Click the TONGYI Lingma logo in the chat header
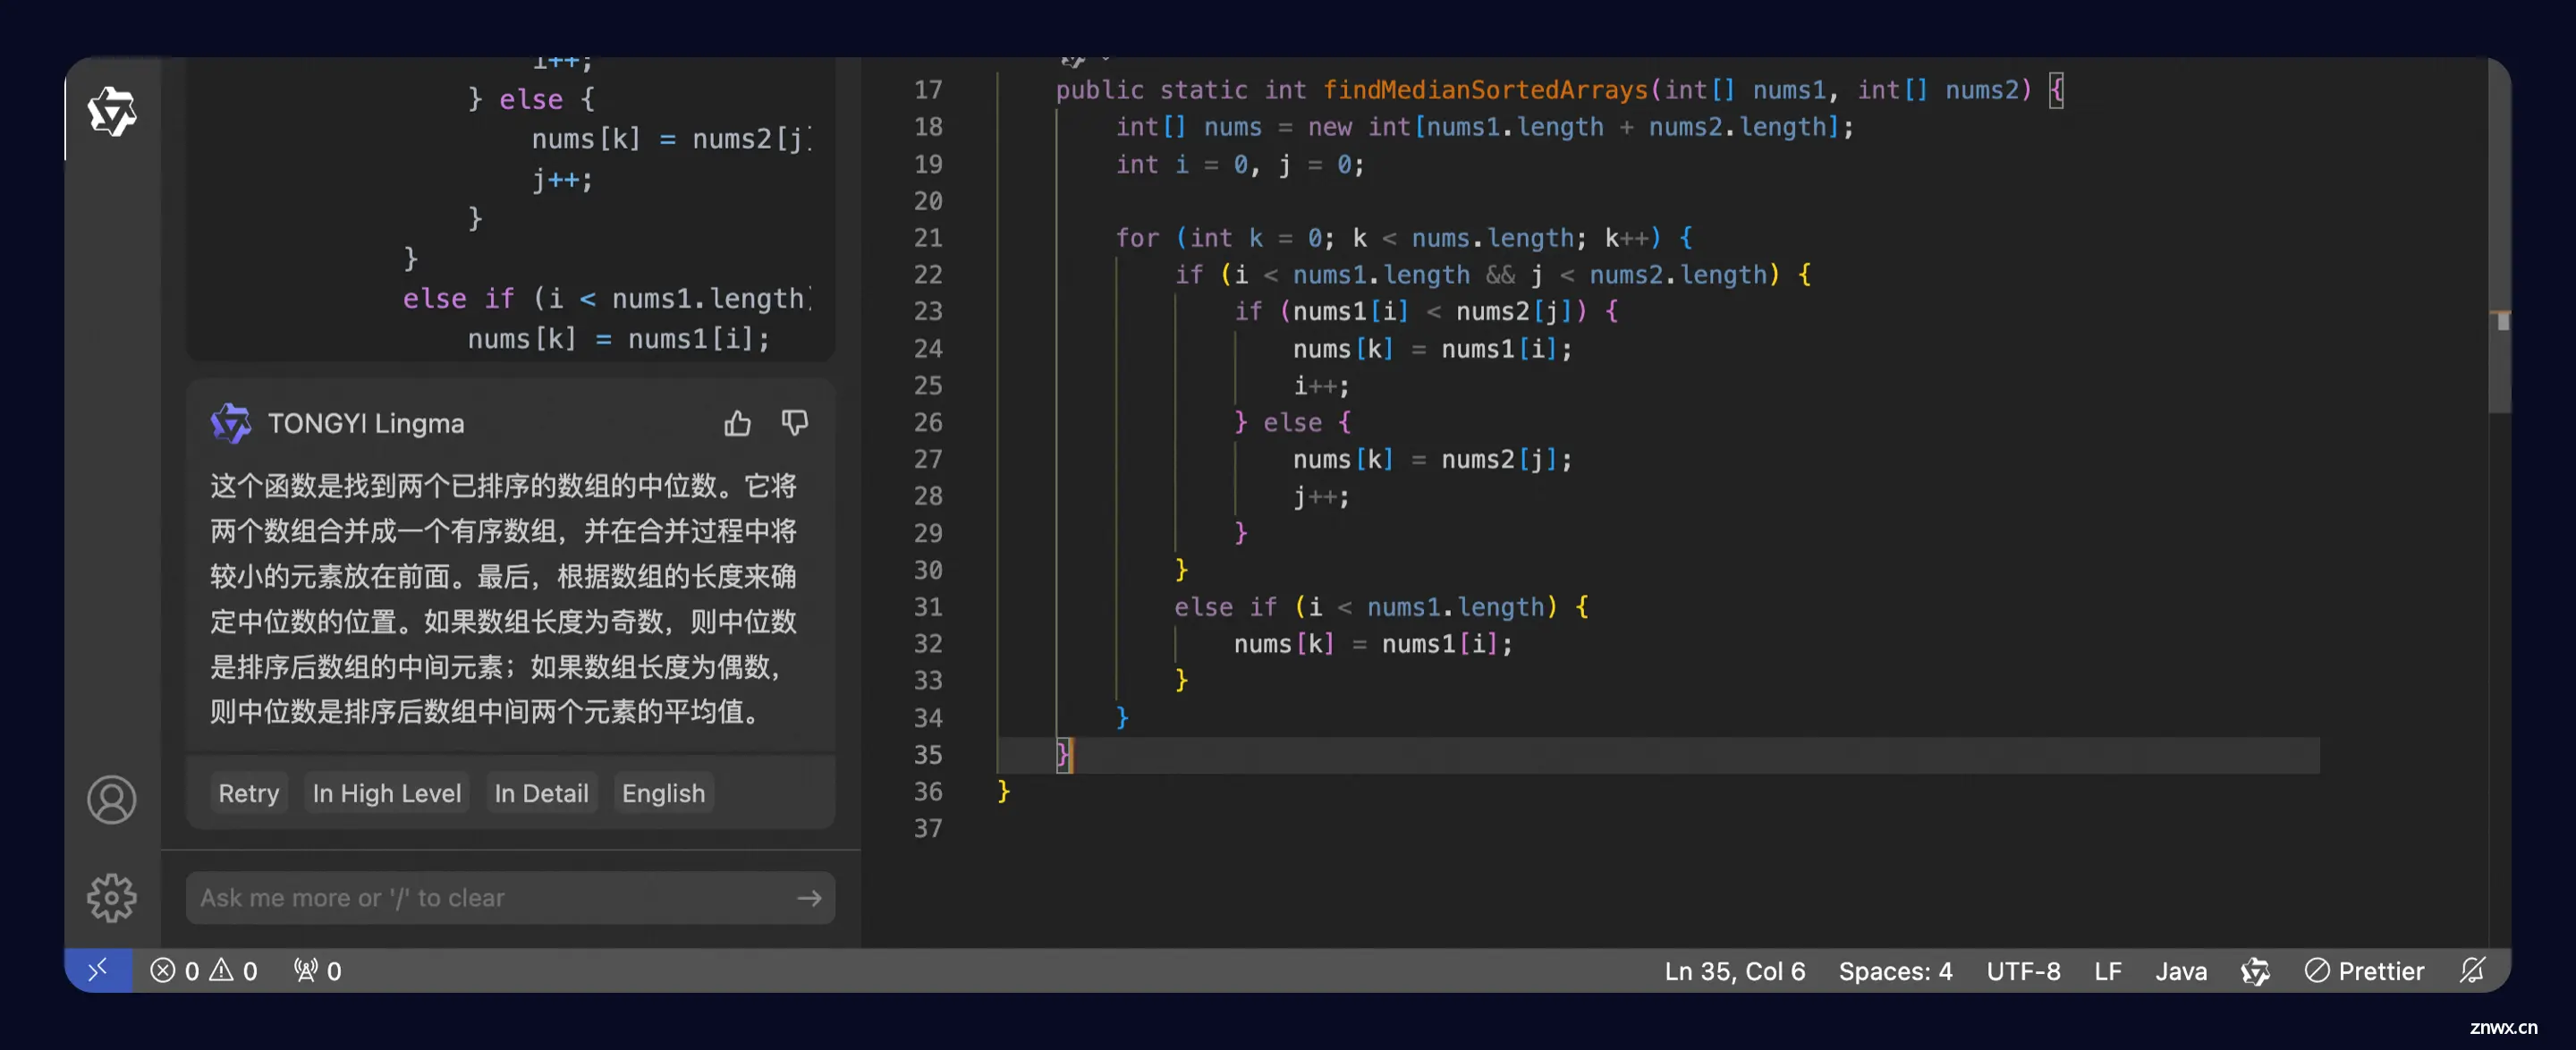The height and width of the screenshot is (1050, 2576). click(x=231, y=423)
